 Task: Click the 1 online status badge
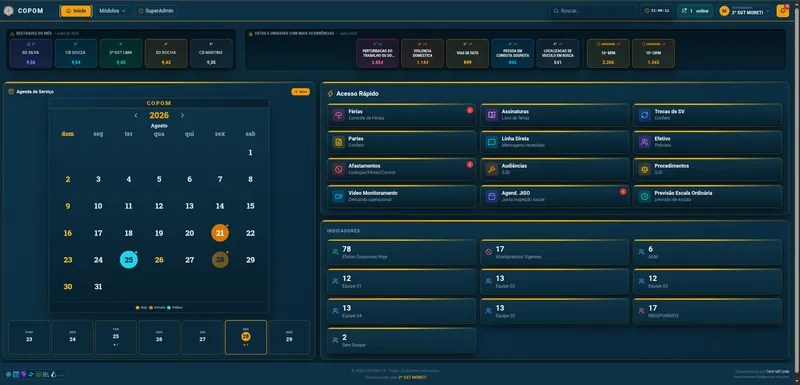coord(695,11)
